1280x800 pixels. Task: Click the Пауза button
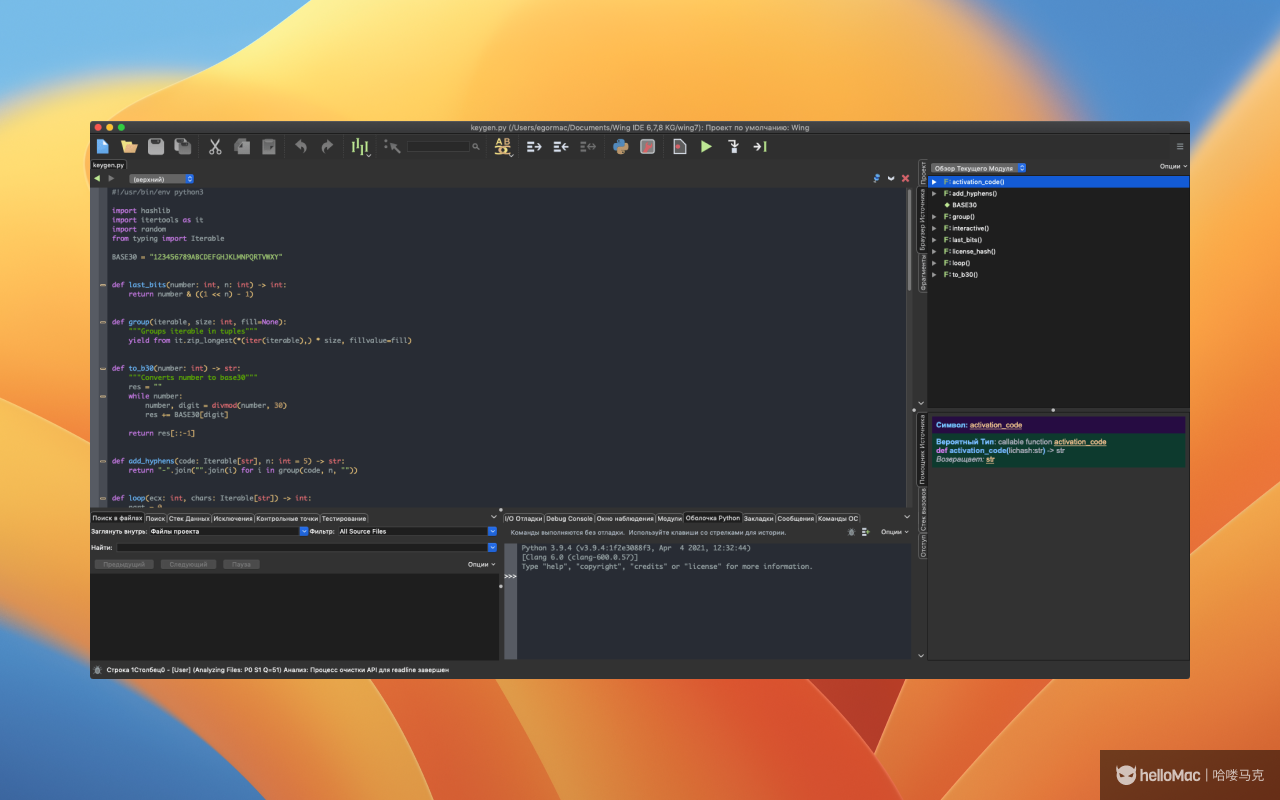click(241, 565)
